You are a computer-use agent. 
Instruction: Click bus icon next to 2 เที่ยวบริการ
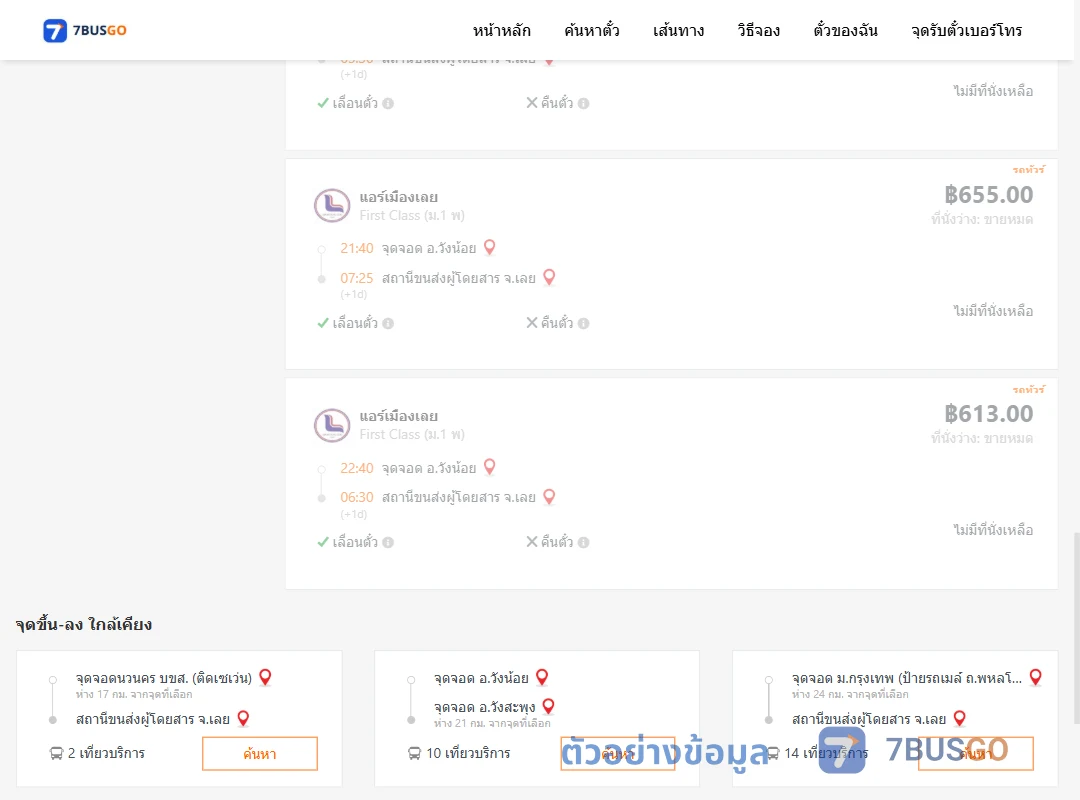click(56, 753)
